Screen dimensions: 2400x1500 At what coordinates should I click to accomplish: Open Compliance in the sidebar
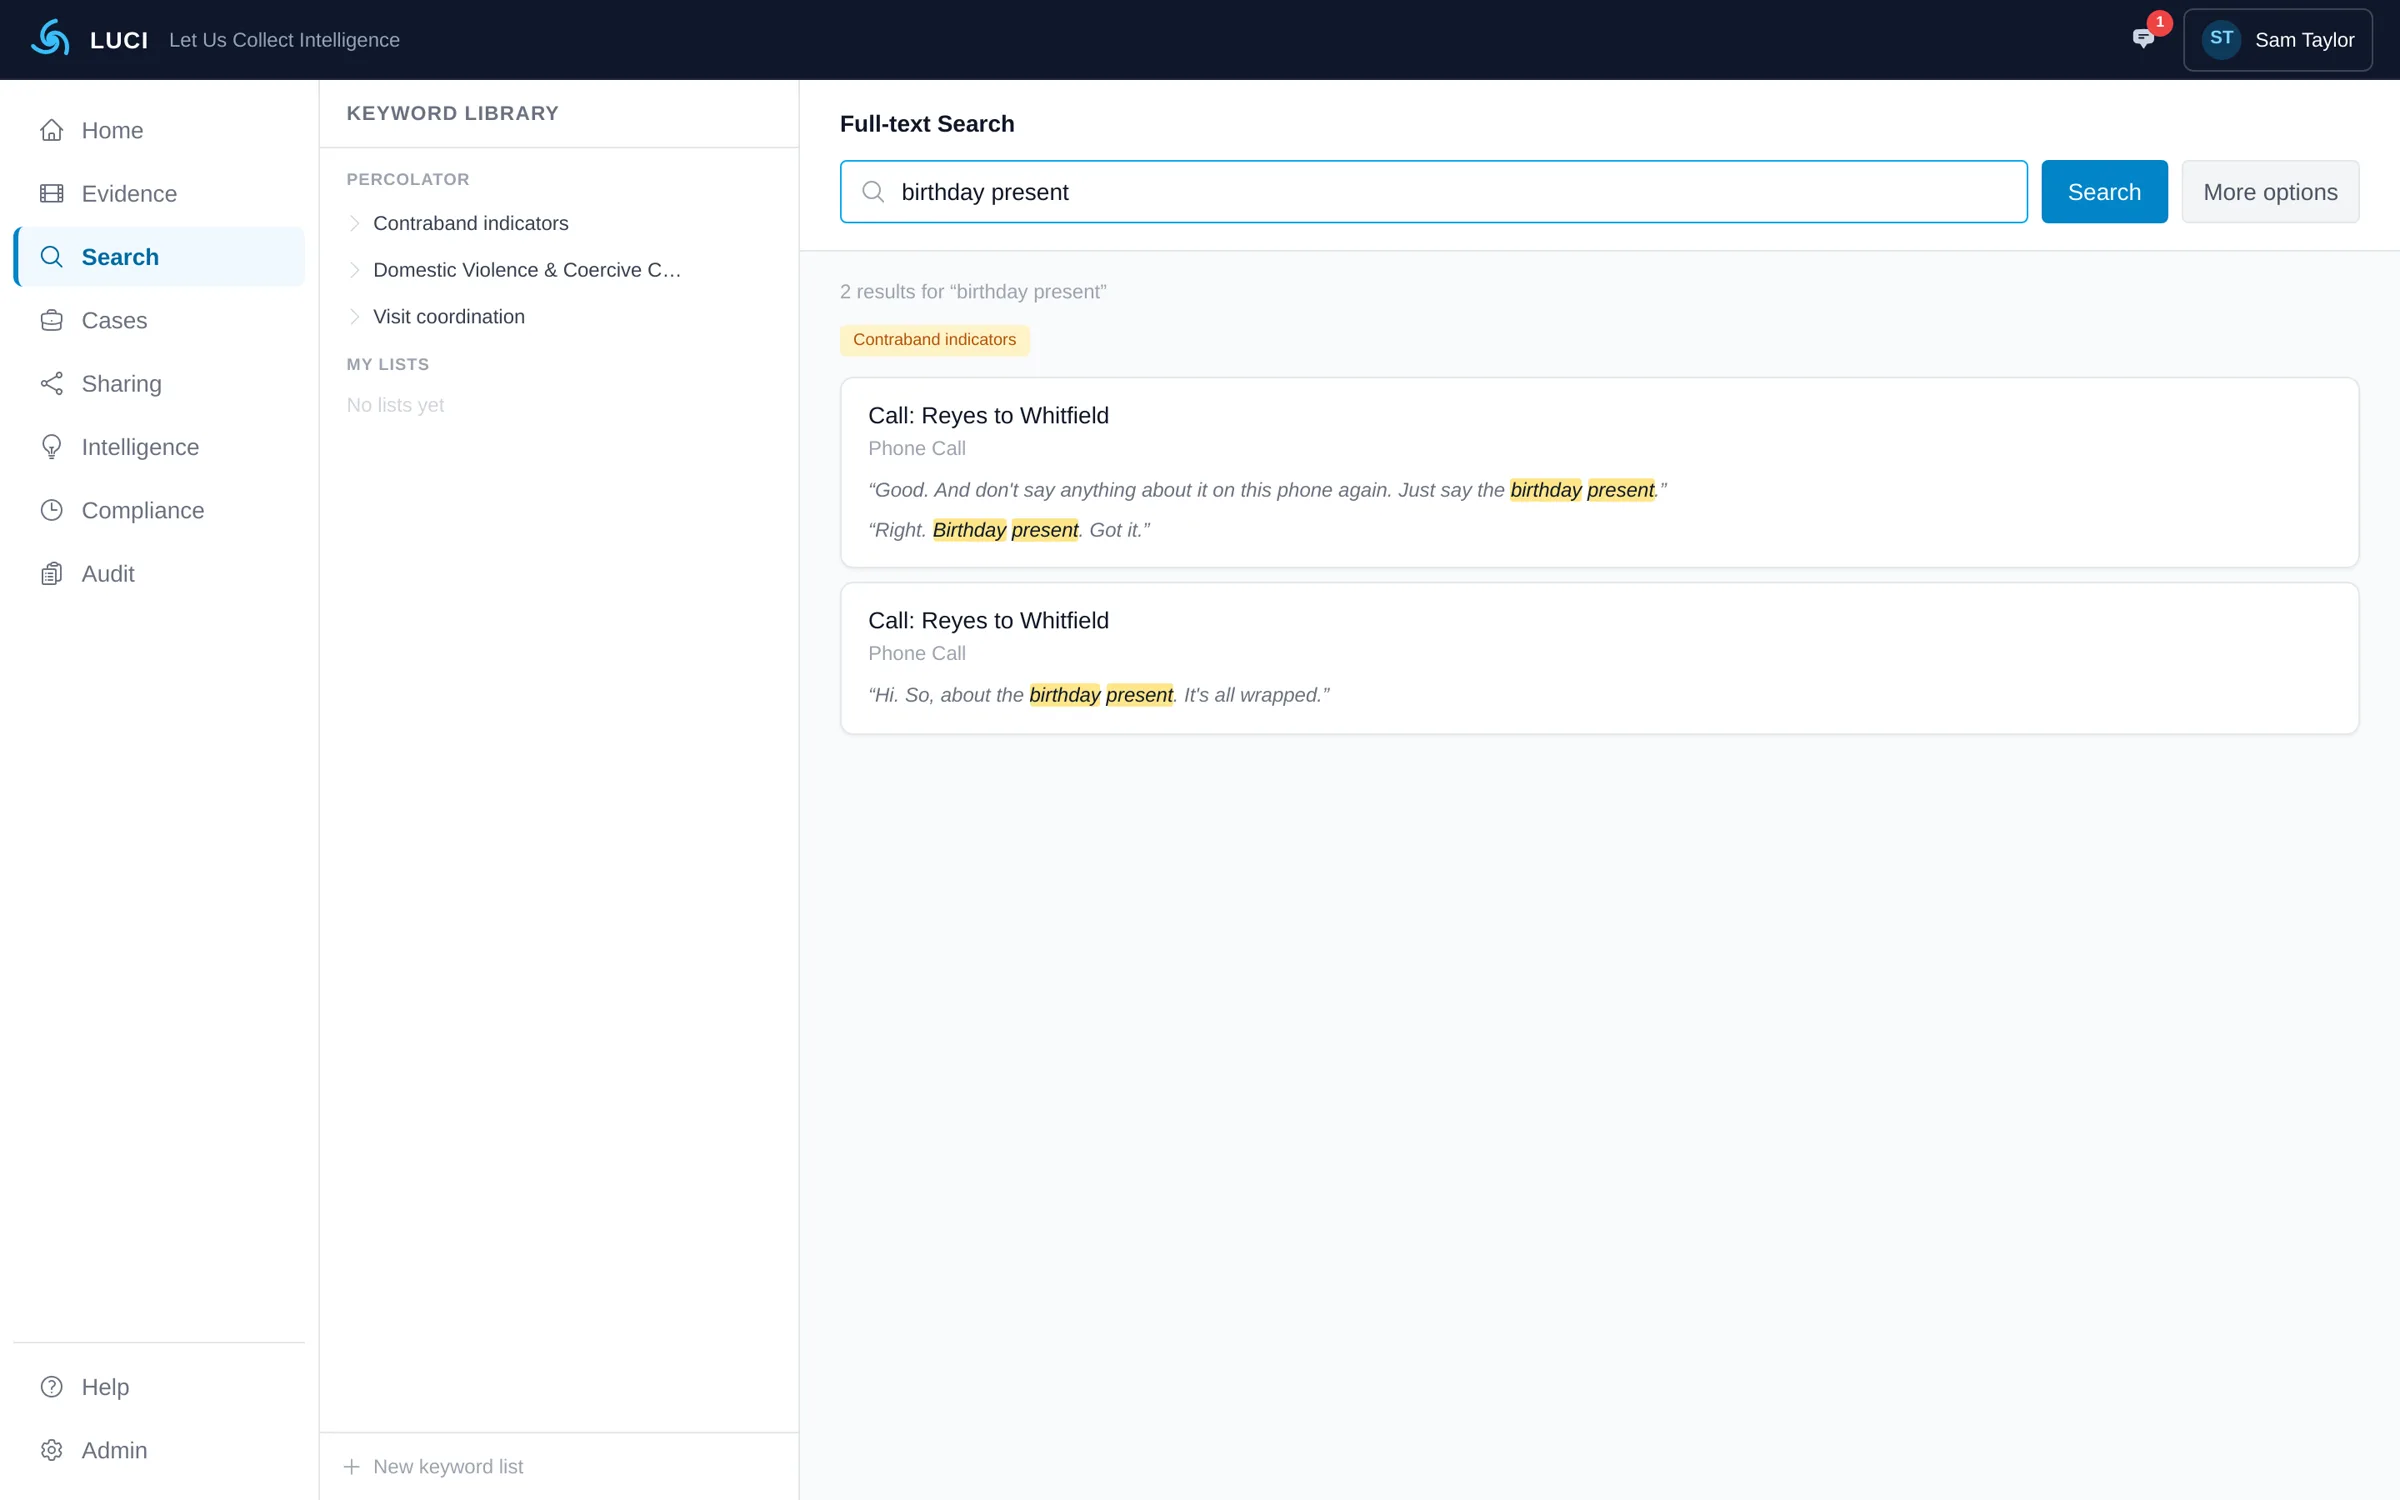[159, 510]
